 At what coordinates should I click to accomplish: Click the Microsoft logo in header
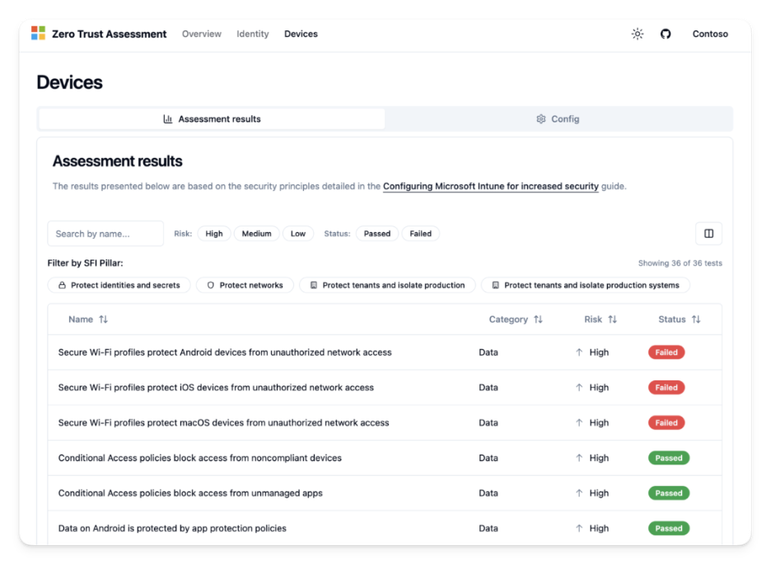(x=38, y=33)
